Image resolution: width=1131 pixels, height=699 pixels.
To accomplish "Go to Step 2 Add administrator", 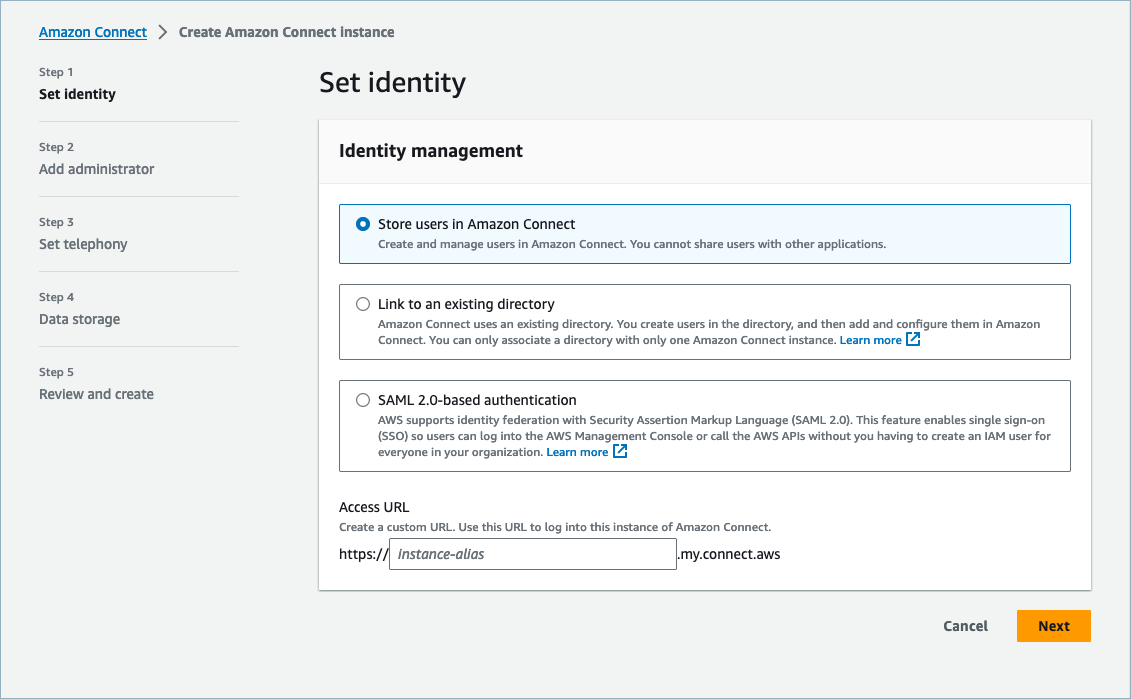I will (x=96, y=168).
